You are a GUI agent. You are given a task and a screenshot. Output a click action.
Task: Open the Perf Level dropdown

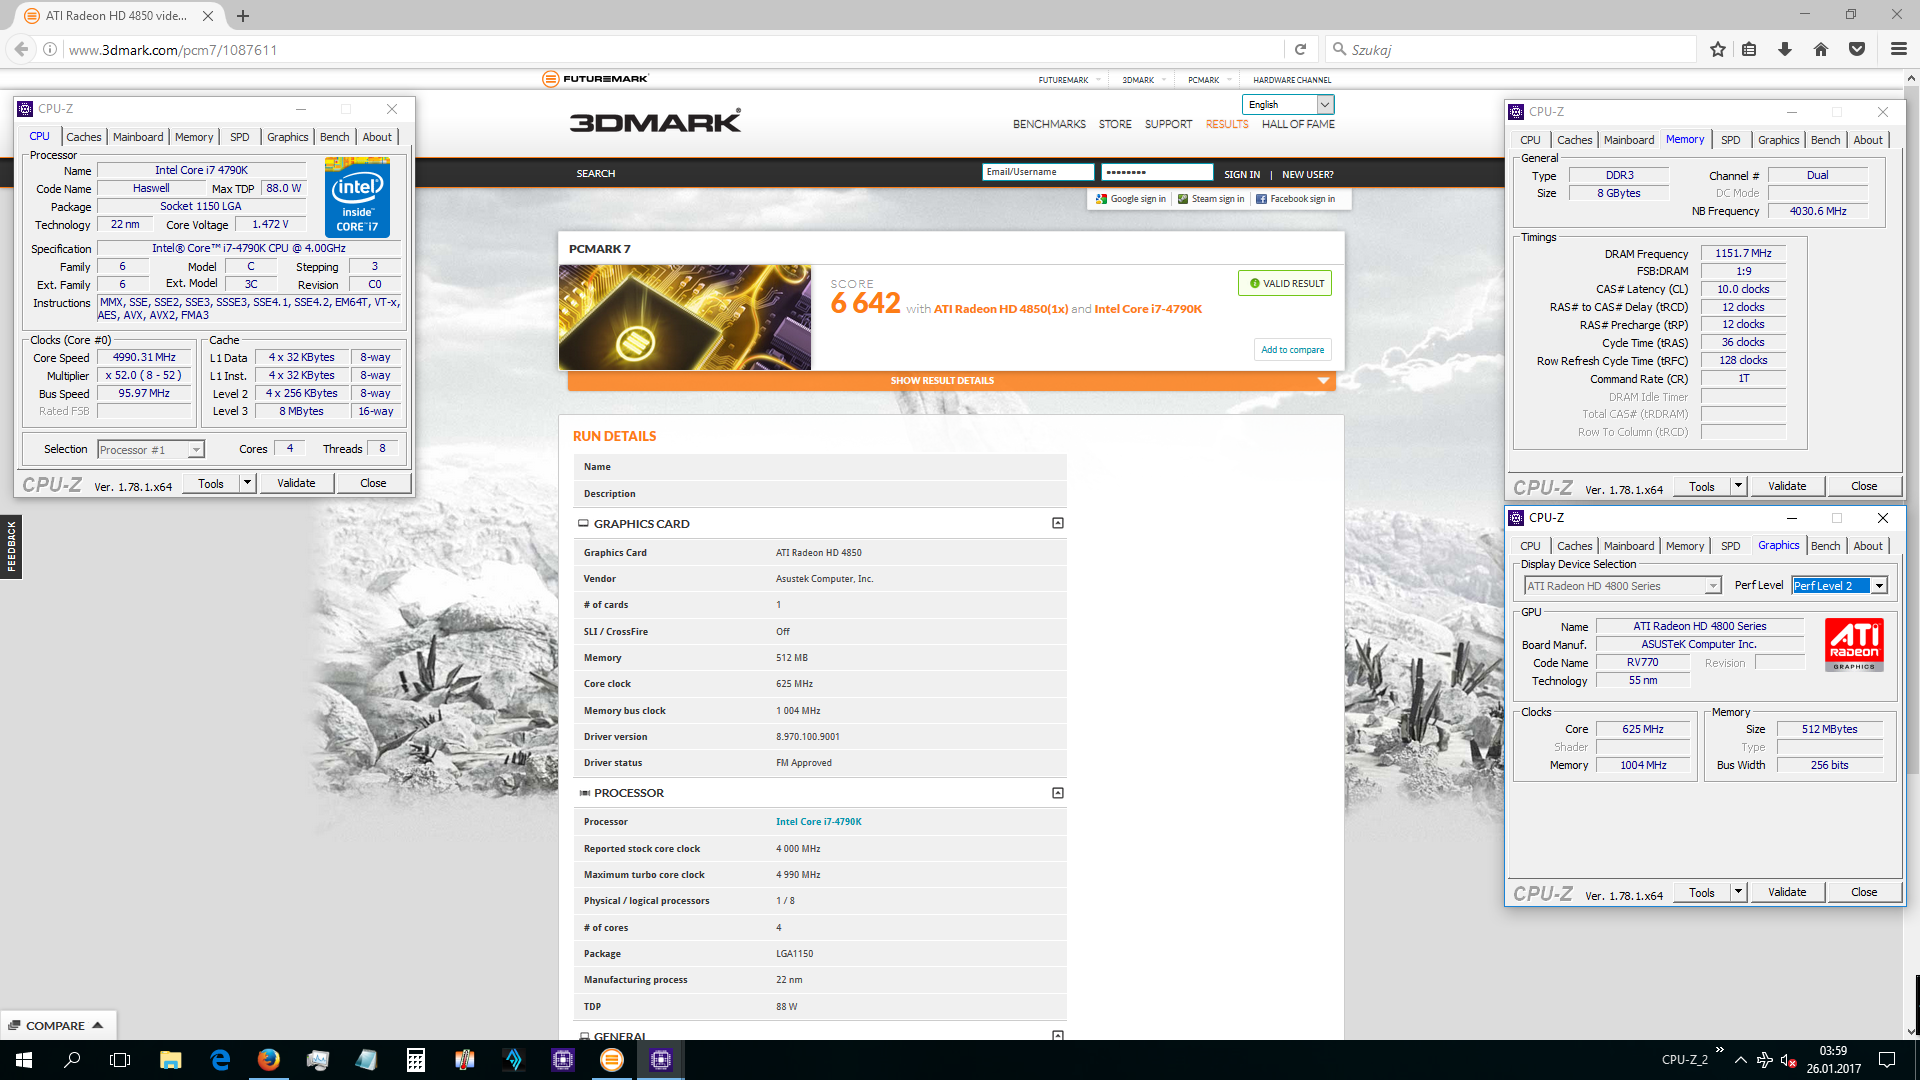(x=1839, y=586)
